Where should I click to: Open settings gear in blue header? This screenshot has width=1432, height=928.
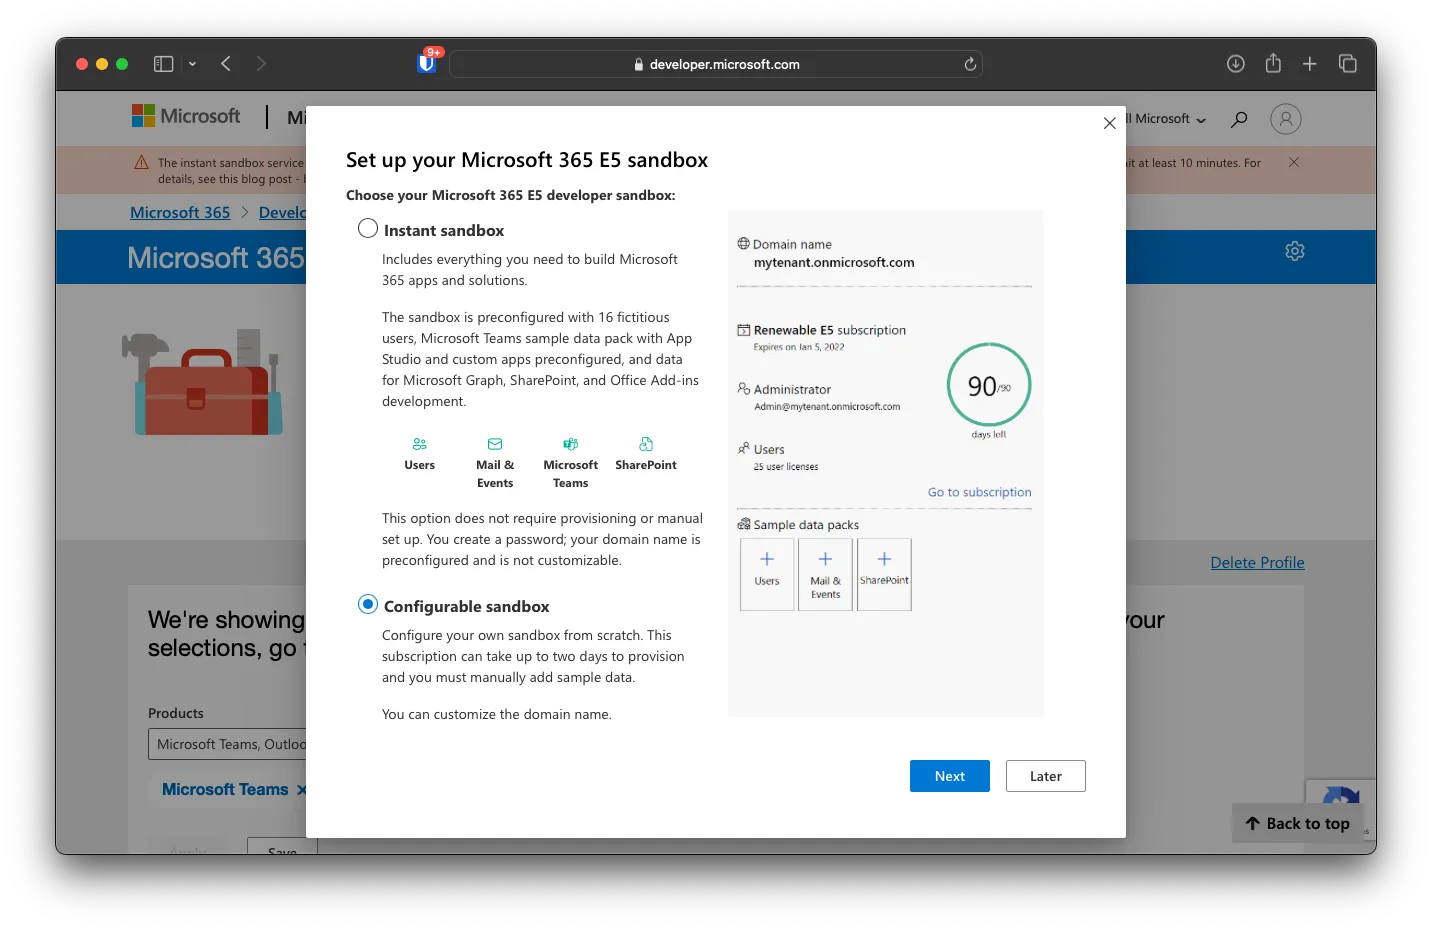click(1295, 251)
